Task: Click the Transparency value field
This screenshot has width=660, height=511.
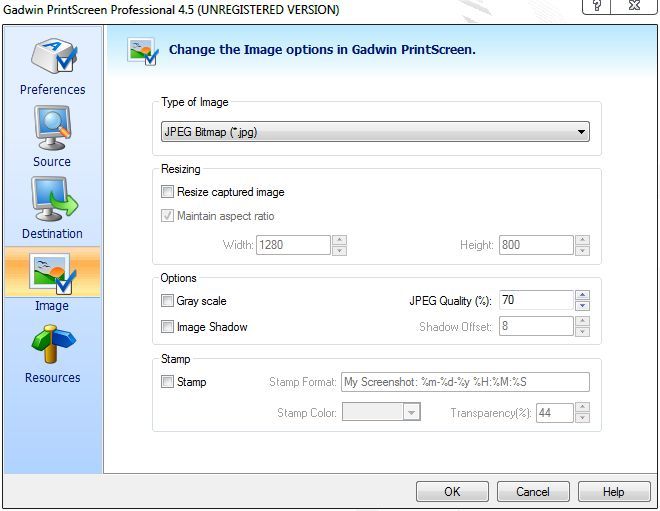Action: [x=555, y=413]
